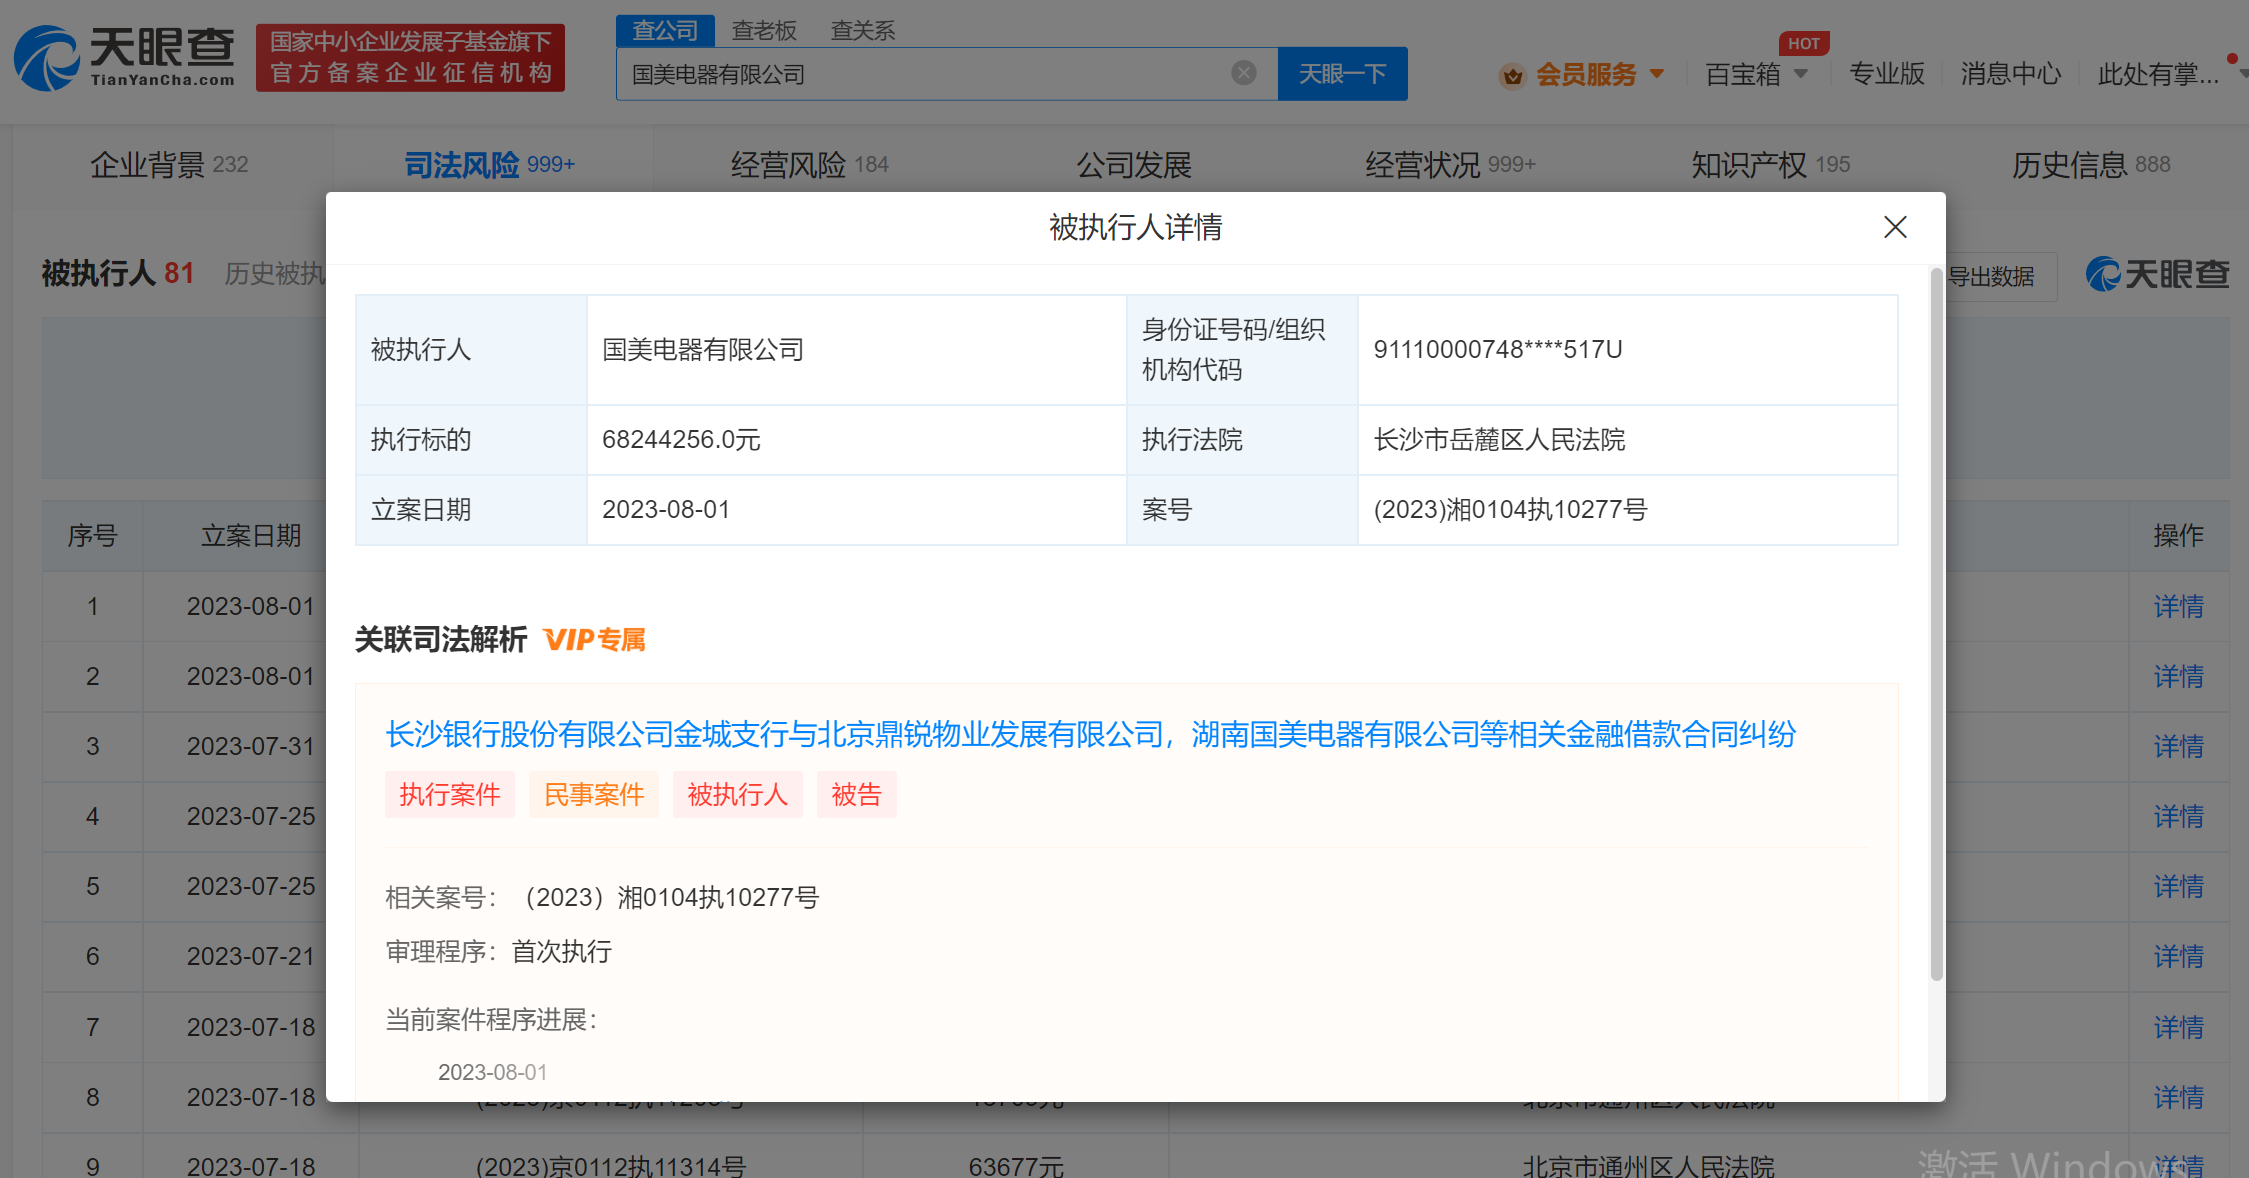The image size is (2249, 1178).
Task: Open the account name dropdown 此处有掌...
Action: tap(2159, 74)
